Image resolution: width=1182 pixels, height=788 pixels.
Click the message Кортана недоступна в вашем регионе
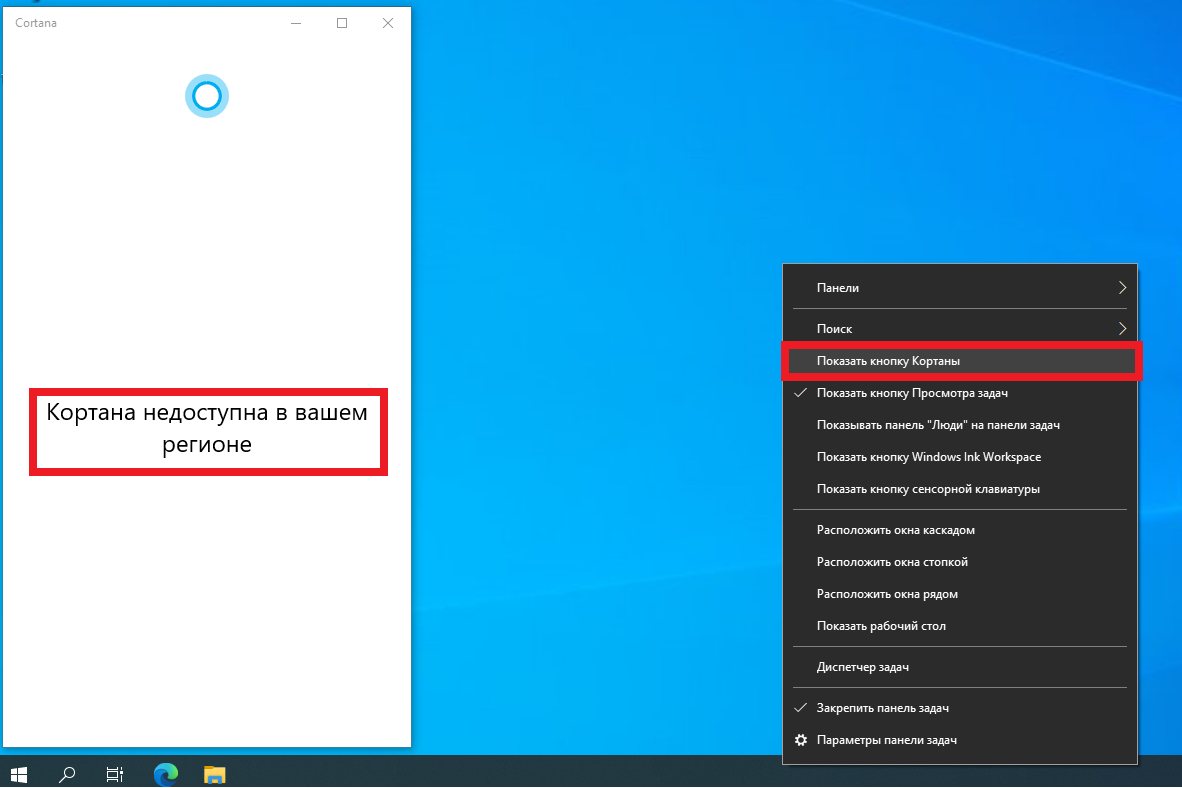(x=207, y=428)
